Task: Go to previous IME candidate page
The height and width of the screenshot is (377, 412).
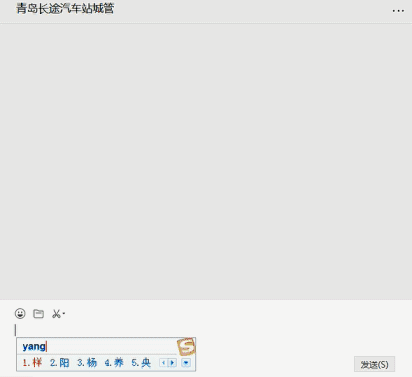Action: (163, 363)
